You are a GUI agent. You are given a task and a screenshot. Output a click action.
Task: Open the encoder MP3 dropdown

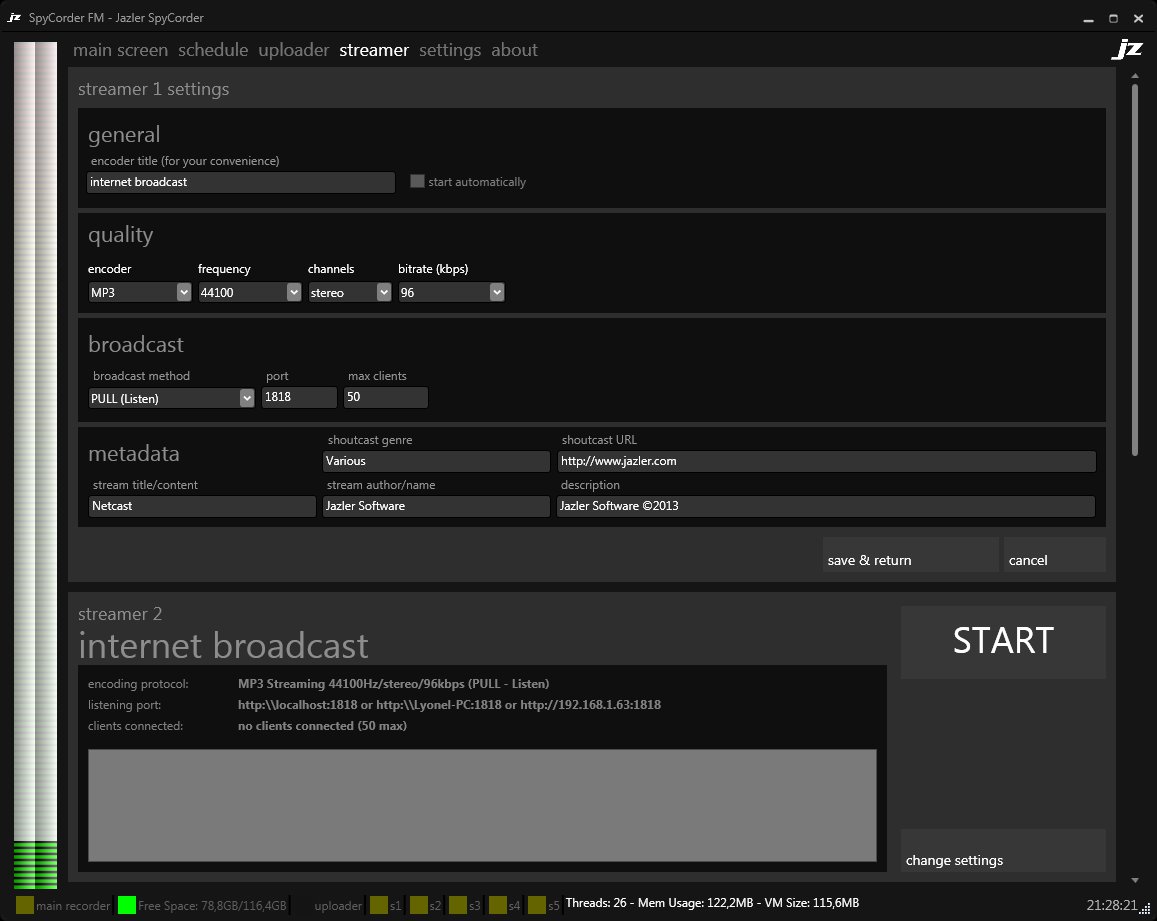tap(139, 292)
